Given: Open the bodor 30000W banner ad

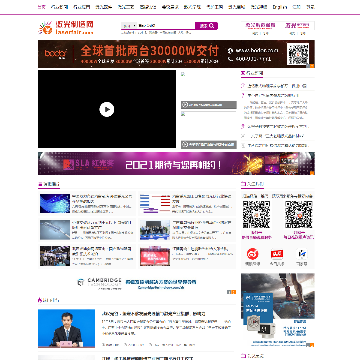Looking at the screenshot, I should point(176,54).
